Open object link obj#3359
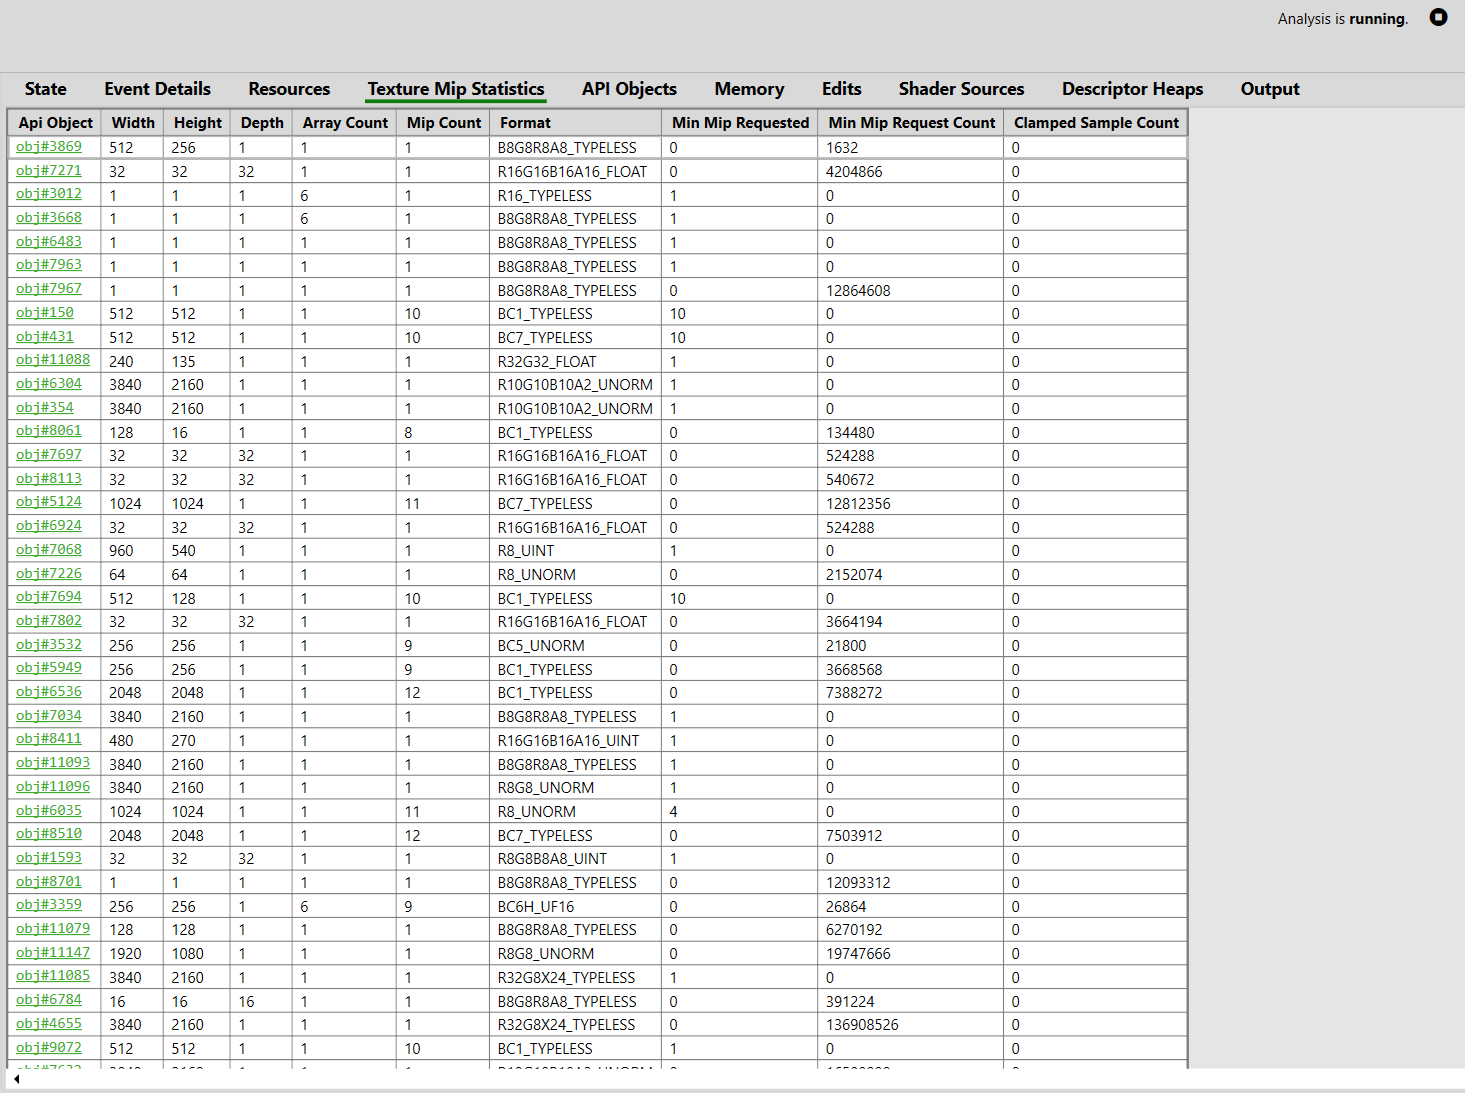 click(x=49, y=905)
